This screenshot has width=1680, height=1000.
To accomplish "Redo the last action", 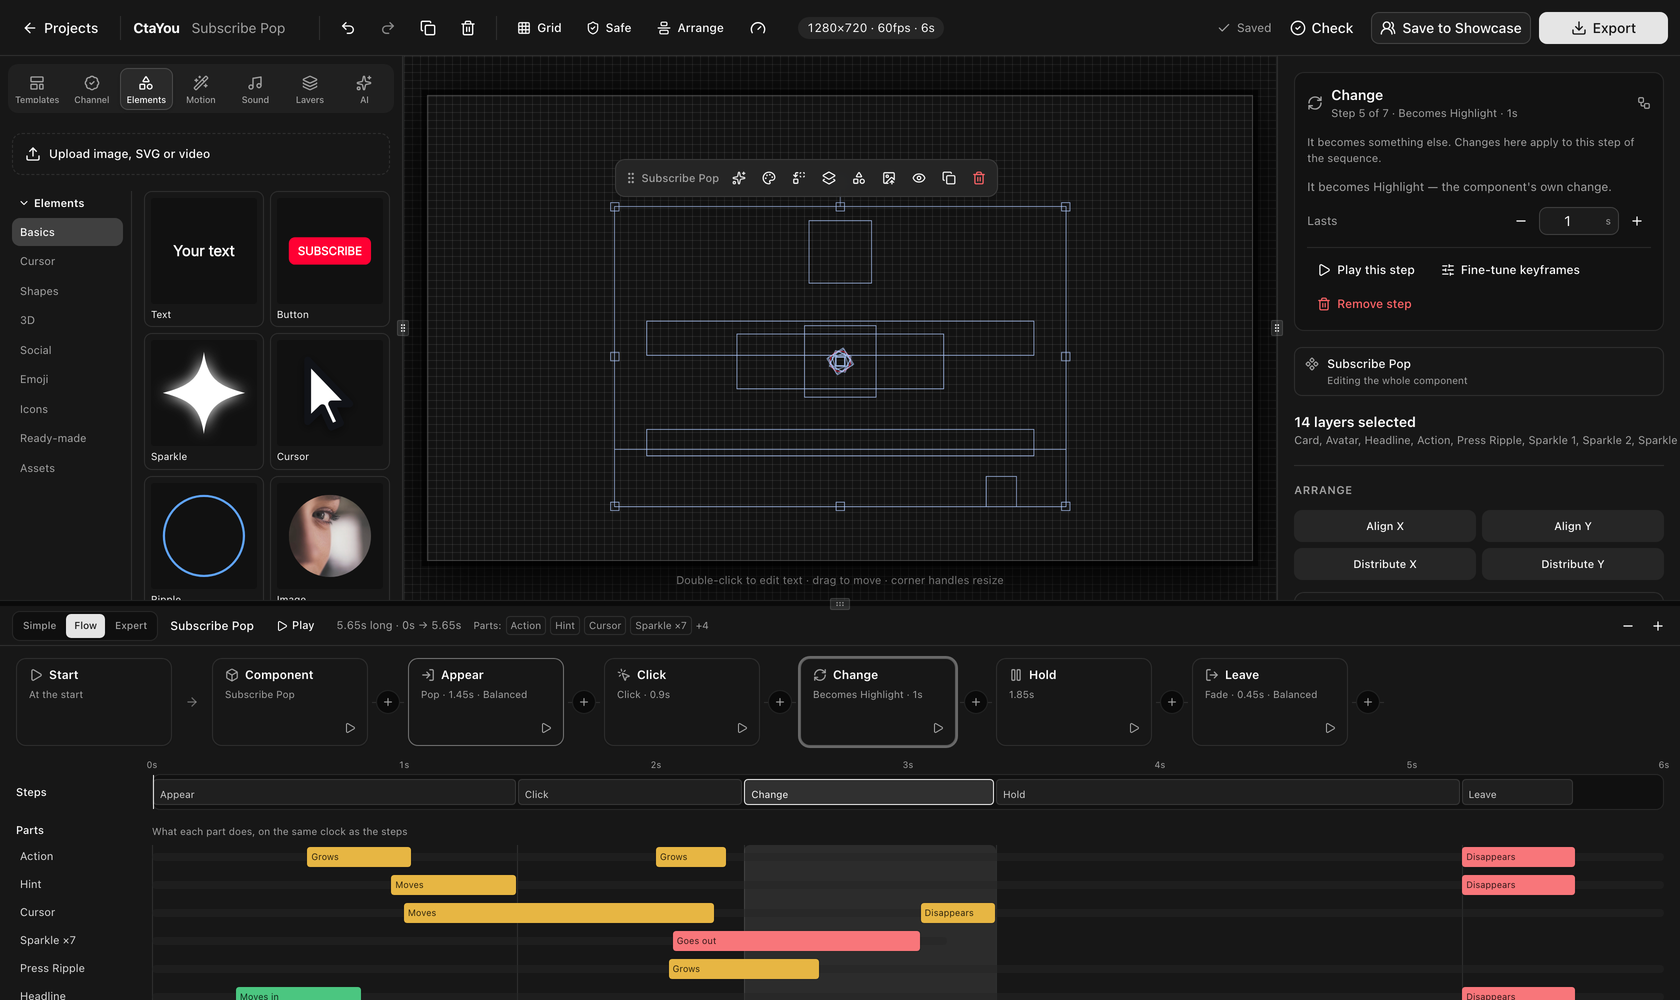I will click(x=388, y=28).
